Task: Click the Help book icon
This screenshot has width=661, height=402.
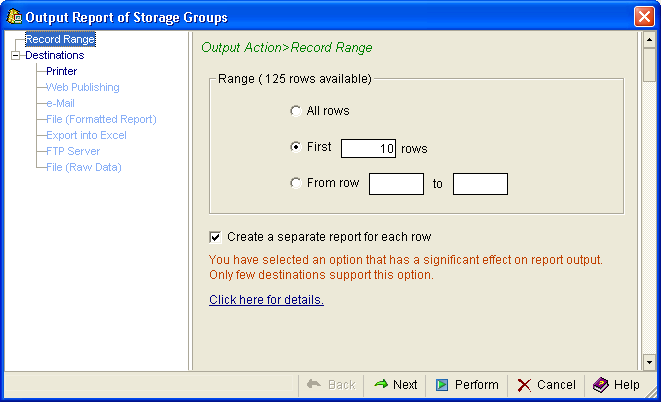Action: point(600,385)
